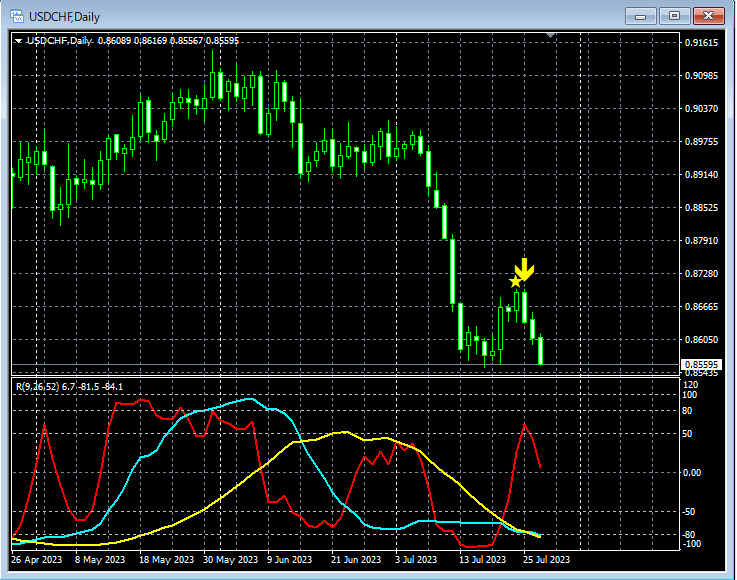The width and height of the screenshot is (737, 580).
Task: Click the 0.89140 price scale value
Action: [x=701, y=174]
